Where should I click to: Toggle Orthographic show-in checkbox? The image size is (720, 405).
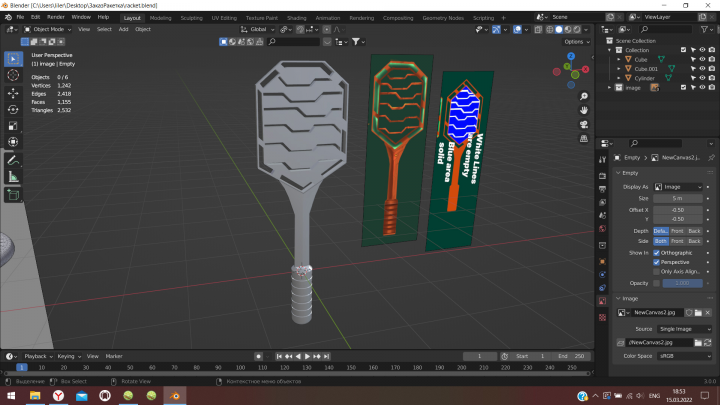(x=656, y=253)
